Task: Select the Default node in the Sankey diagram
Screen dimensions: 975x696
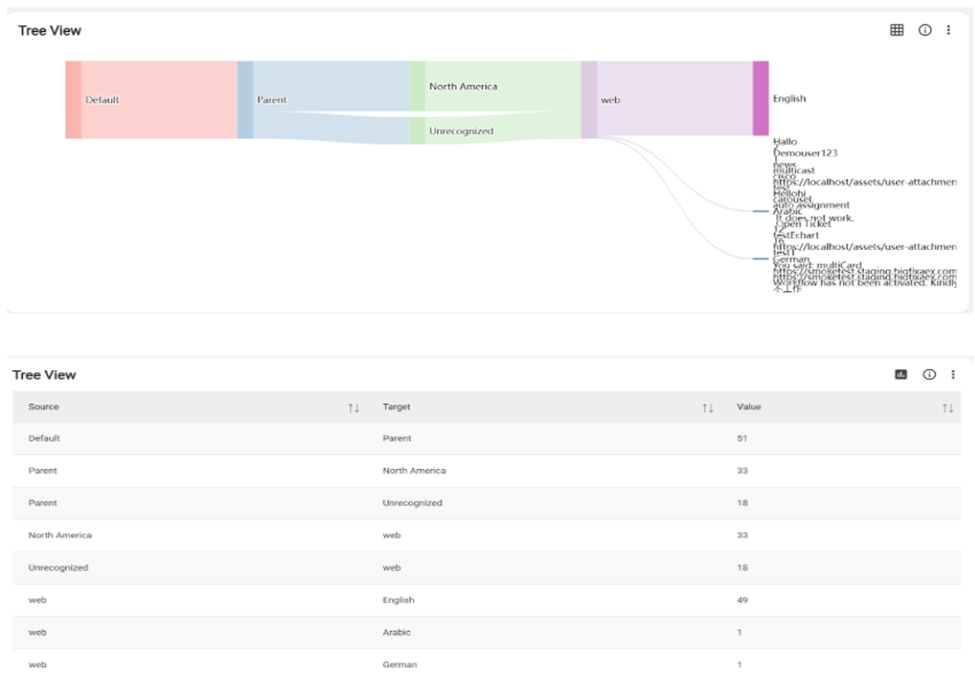Action: [73, 99]
